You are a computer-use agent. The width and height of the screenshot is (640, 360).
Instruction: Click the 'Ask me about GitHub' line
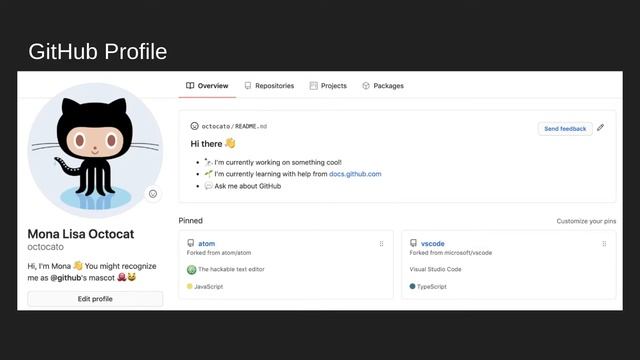(248, 186)
